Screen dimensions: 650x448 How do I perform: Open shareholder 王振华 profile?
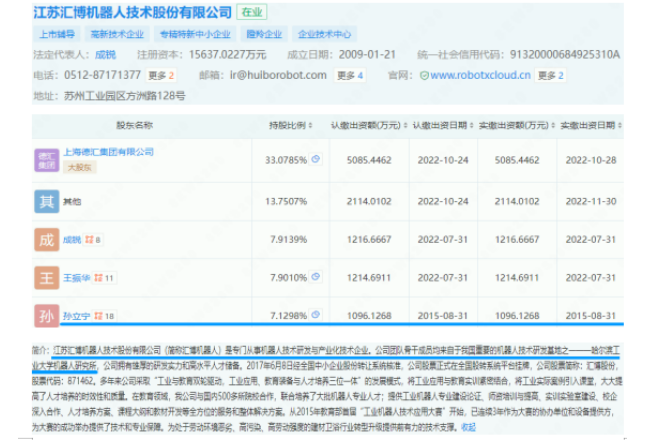pyautogui.click(x=76, y=278)
